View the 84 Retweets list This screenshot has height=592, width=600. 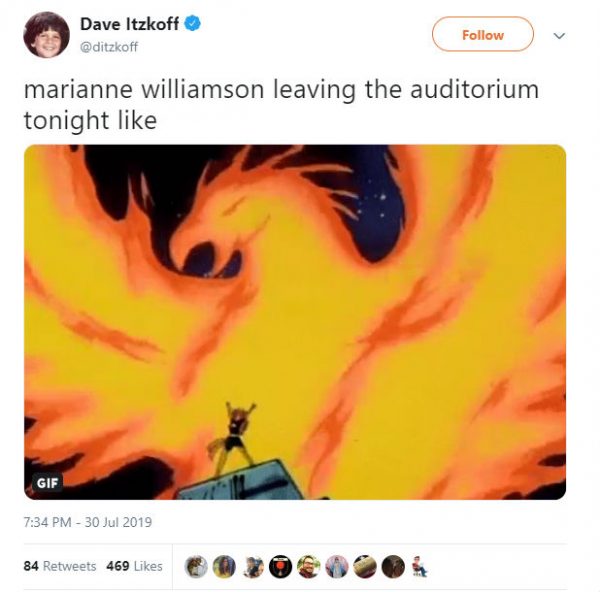tap(60, 566)
